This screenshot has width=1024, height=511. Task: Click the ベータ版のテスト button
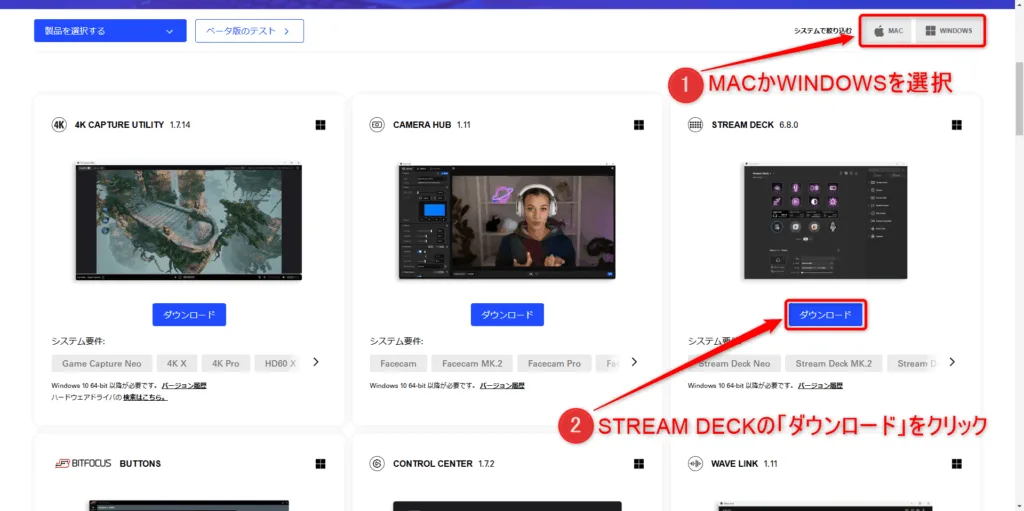click(249, 31)
